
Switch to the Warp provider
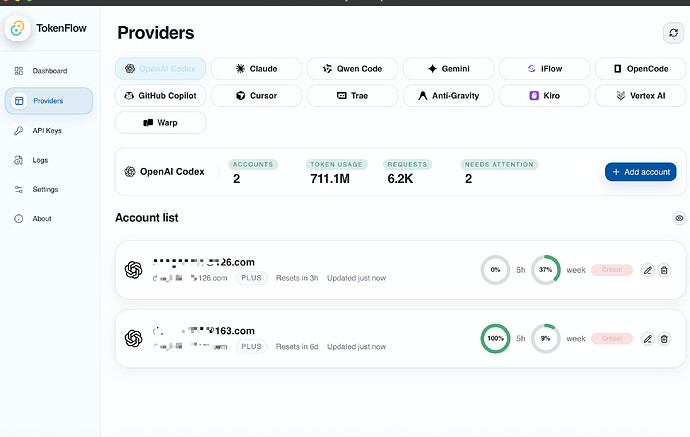(x=161, y=122)
